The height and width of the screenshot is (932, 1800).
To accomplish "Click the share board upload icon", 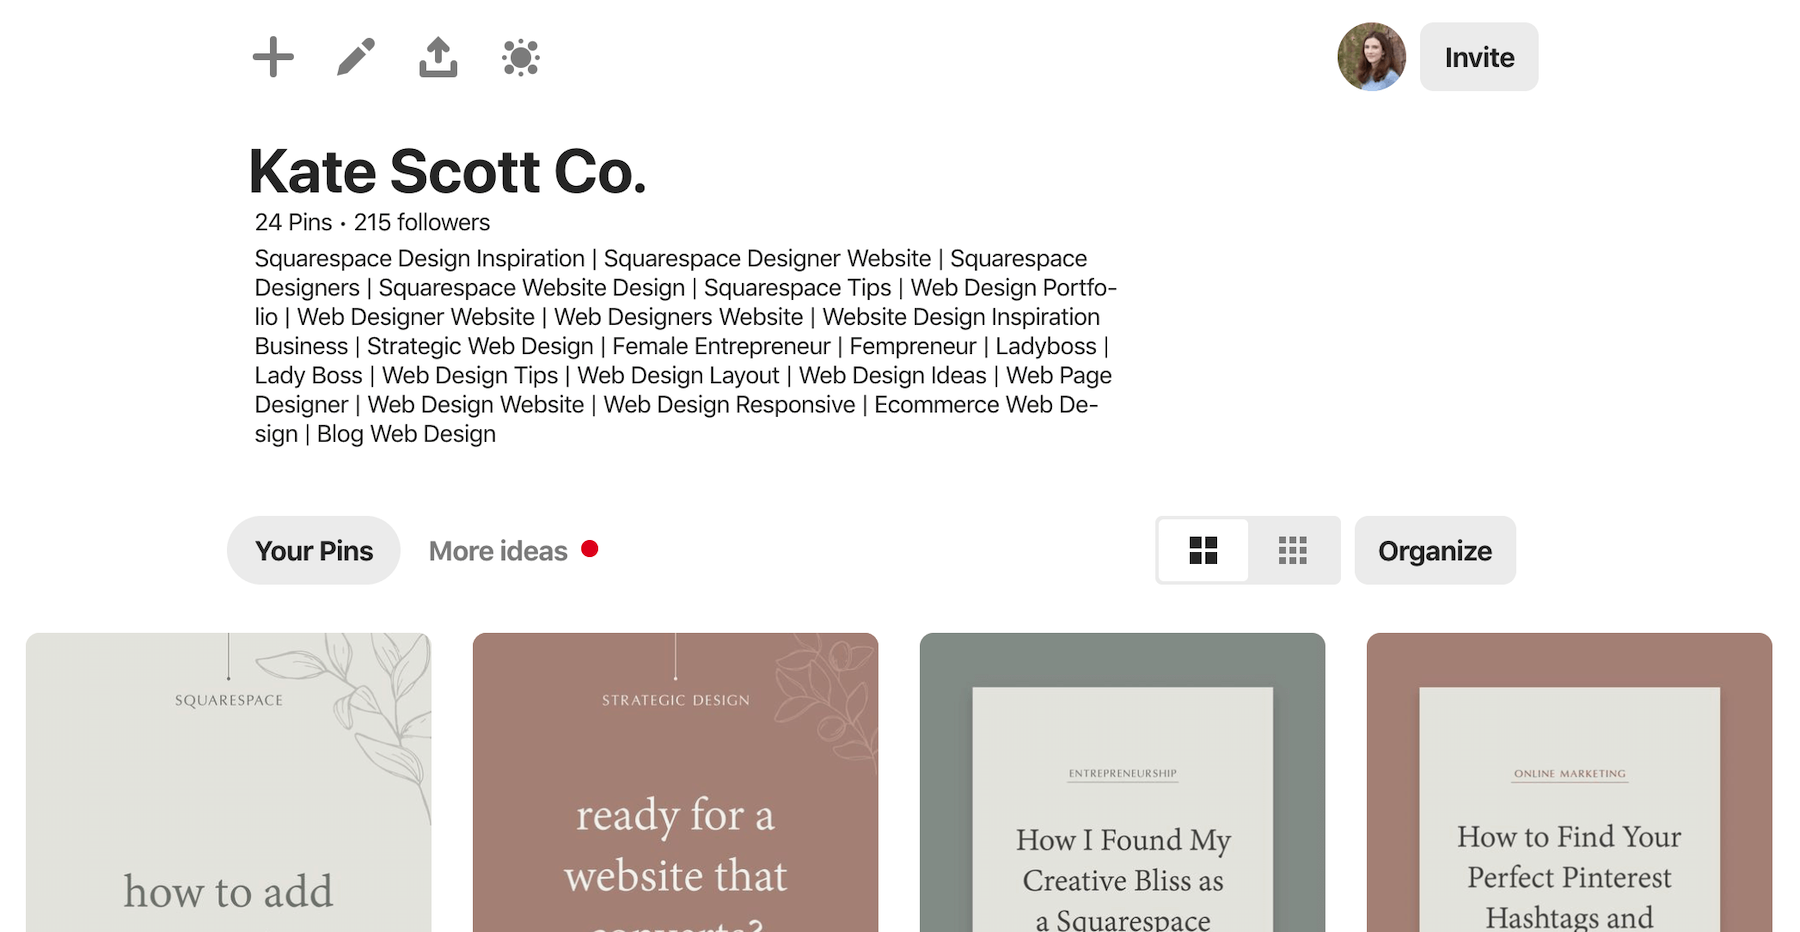I will pos(438,57).
